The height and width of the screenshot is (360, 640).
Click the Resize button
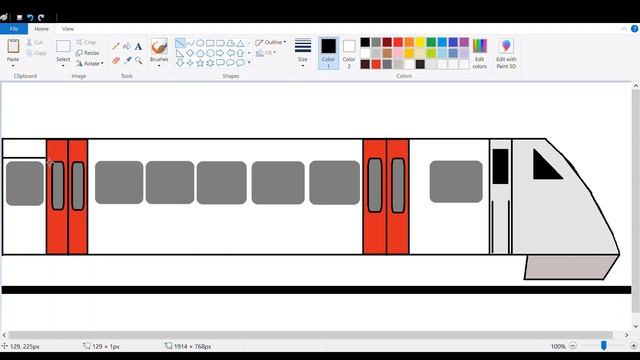coord(87,53)
